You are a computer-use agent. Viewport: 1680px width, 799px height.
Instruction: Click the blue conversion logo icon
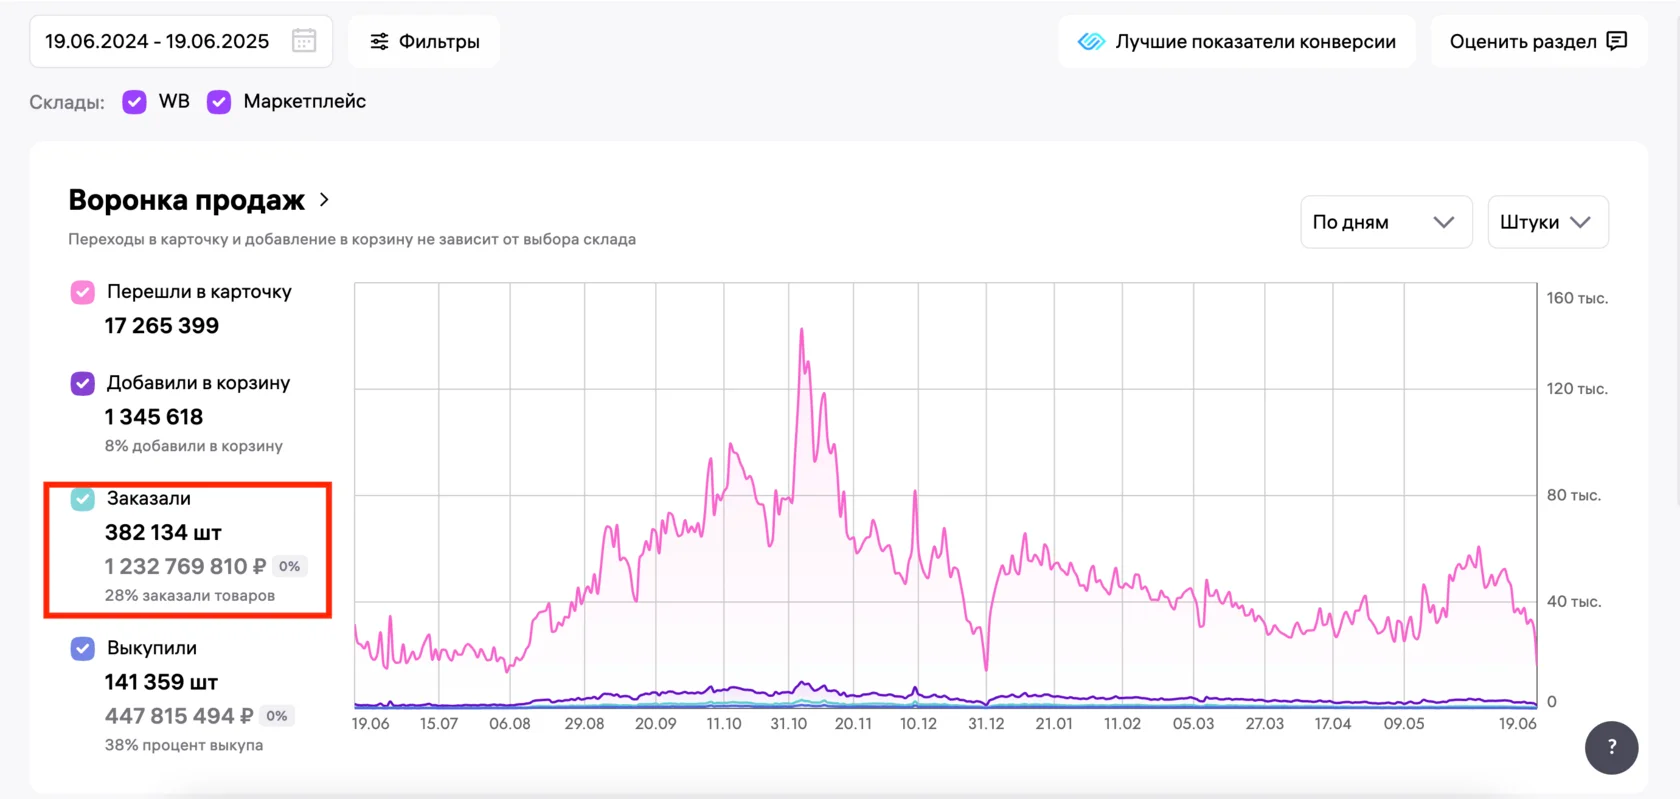click(x=1091, y=41)
